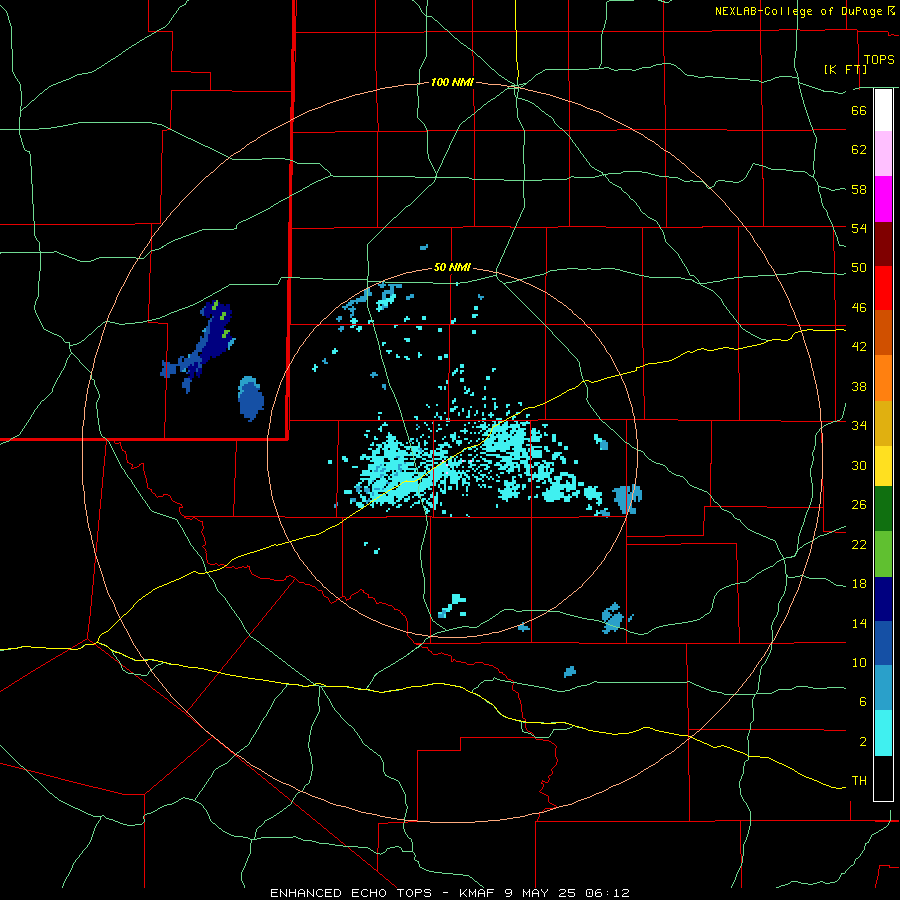Click the TOPS legend title
Screen dimensions: 900x900
point(879,59)
